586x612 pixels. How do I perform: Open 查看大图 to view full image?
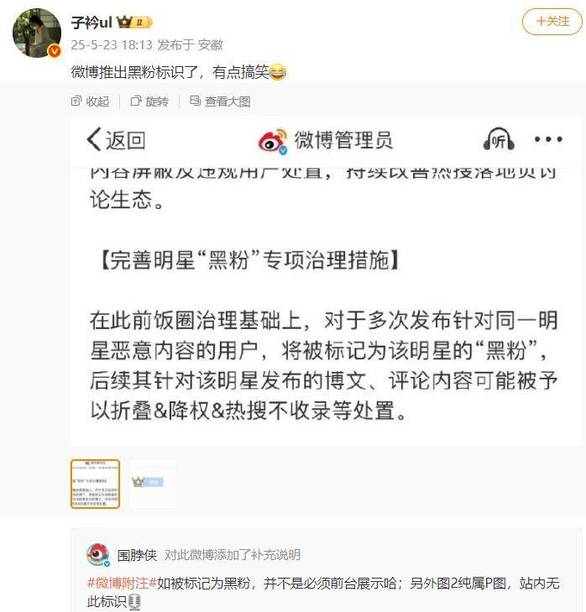click(x=220, y=101)
